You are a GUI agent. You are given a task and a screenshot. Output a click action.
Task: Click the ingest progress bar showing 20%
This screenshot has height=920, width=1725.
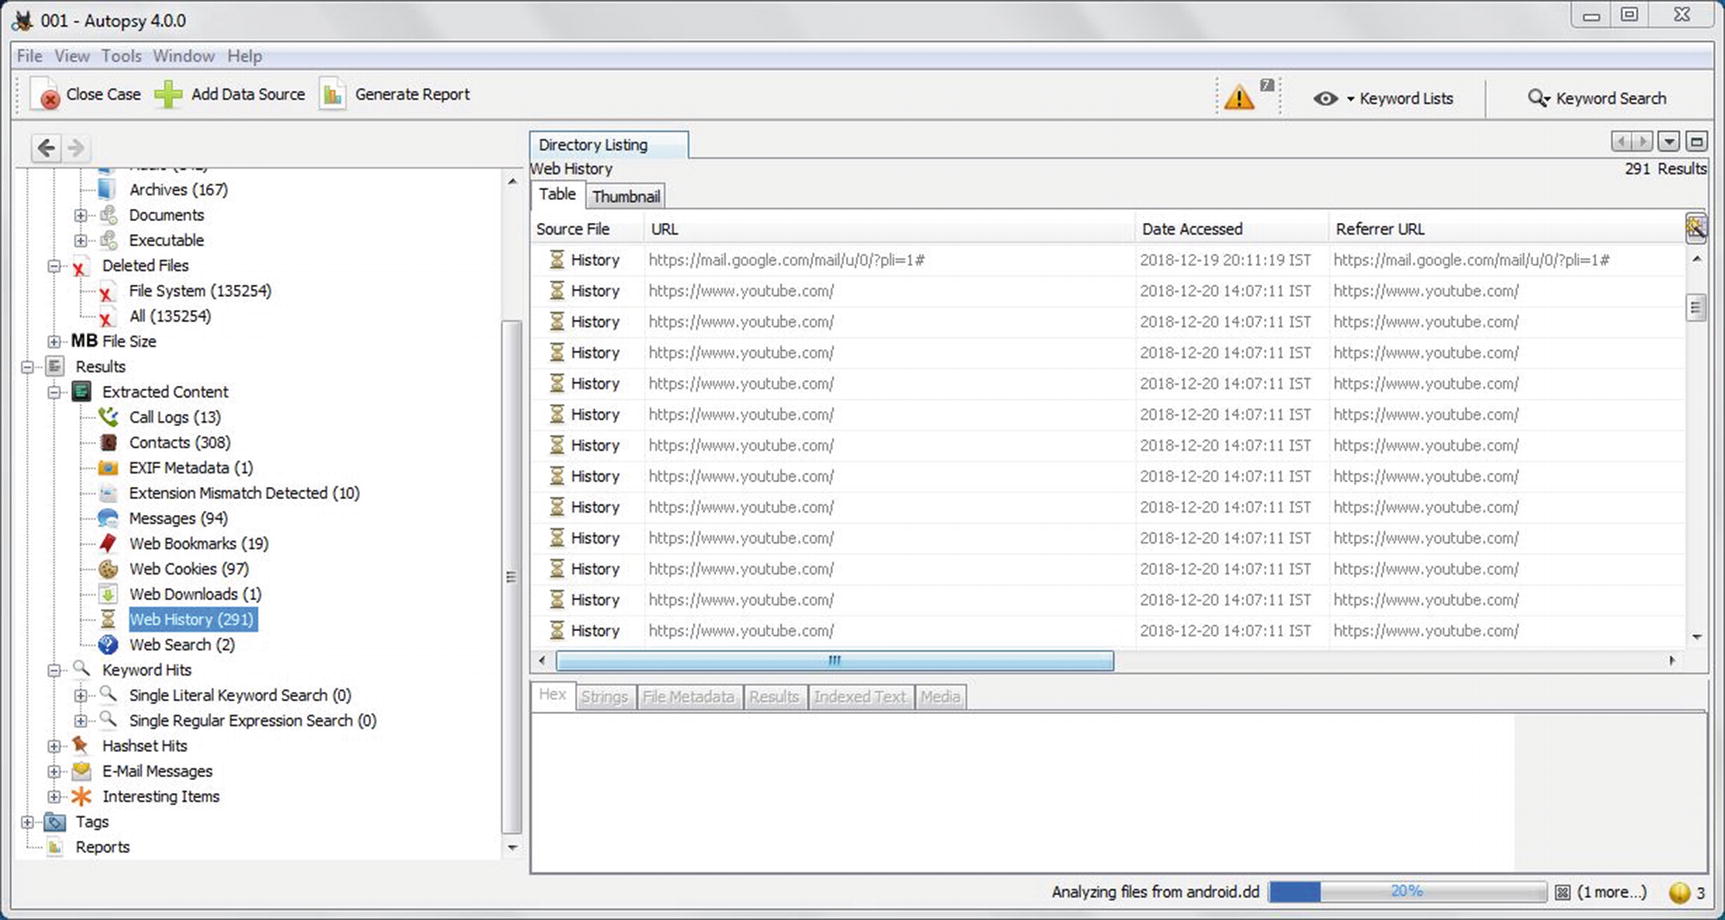click(1407, 892)
